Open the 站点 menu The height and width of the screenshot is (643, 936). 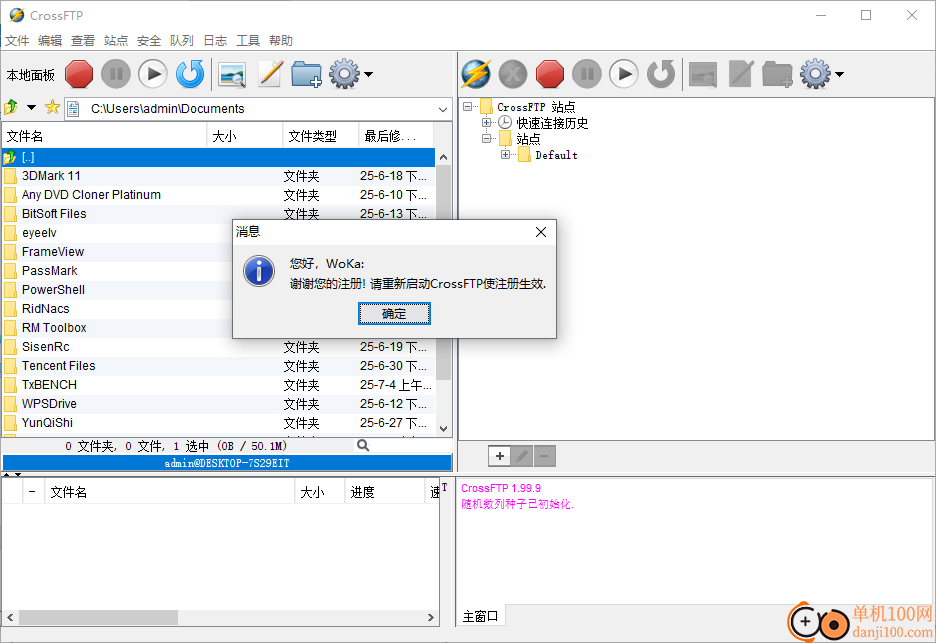[116, 41]
